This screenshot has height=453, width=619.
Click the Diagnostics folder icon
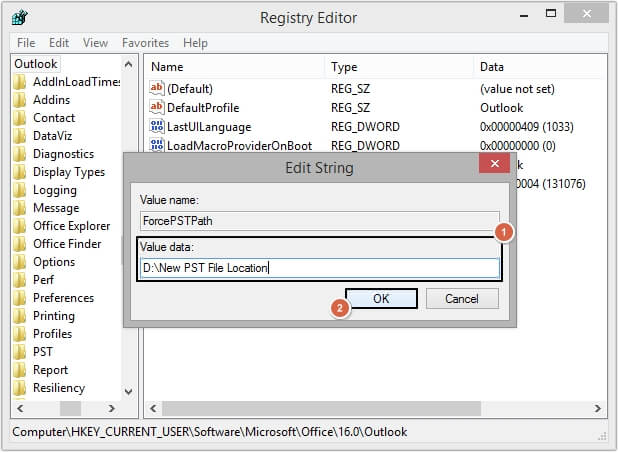point(19,154)
